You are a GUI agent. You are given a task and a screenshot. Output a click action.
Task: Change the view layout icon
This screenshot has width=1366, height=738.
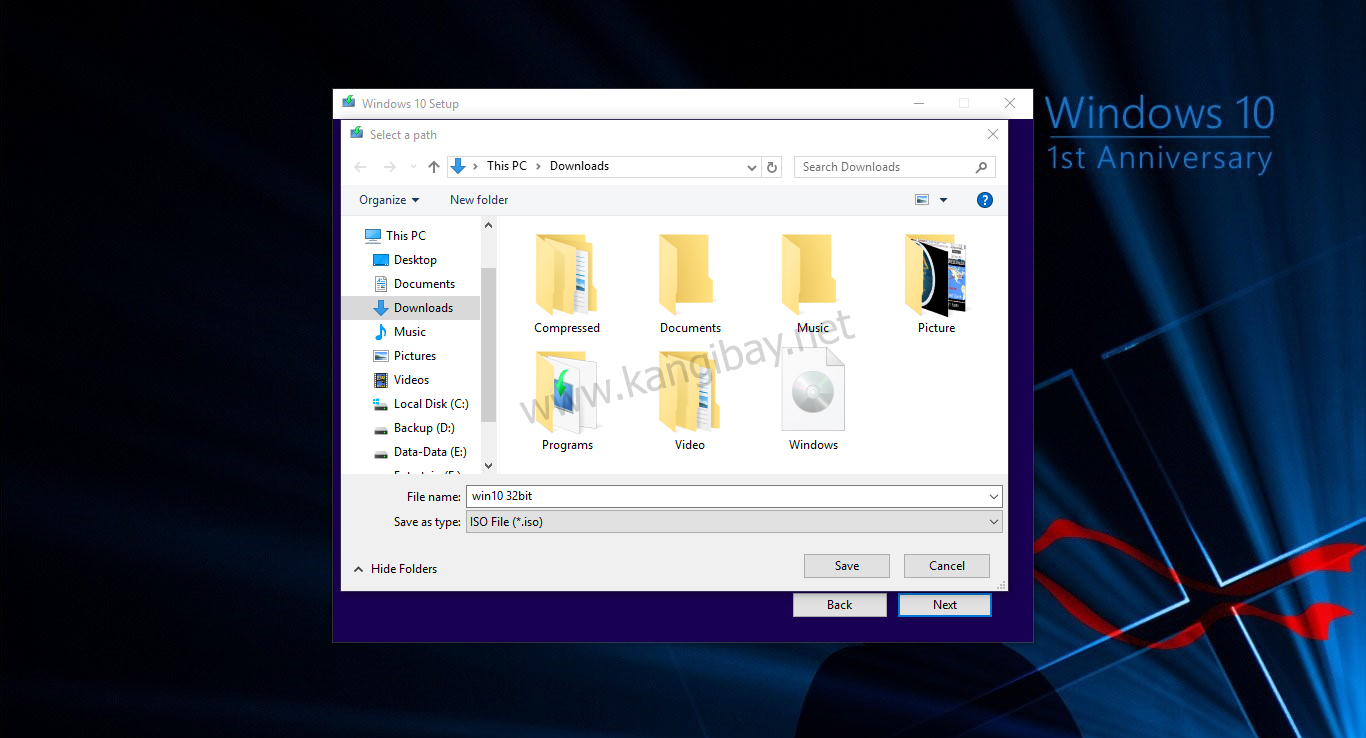coord(922,200)
